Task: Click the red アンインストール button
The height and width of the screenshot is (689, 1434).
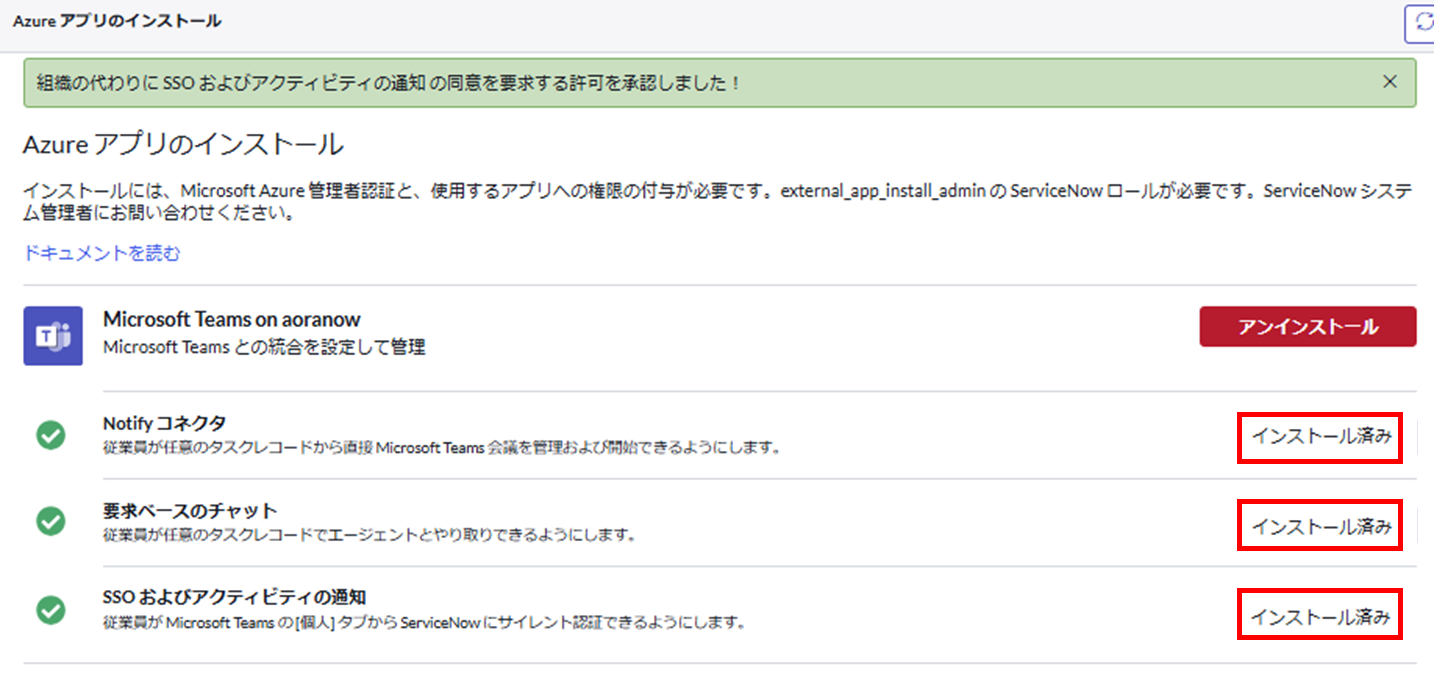Action: point(1308,327)
